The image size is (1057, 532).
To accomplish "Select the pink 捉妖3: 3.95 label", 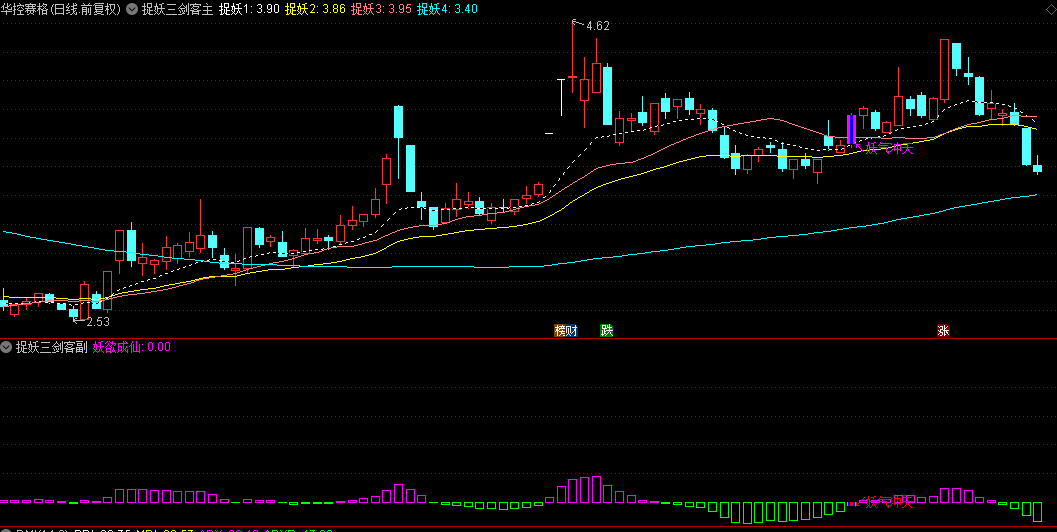I will pyautogui.click(x=382, y=9).
